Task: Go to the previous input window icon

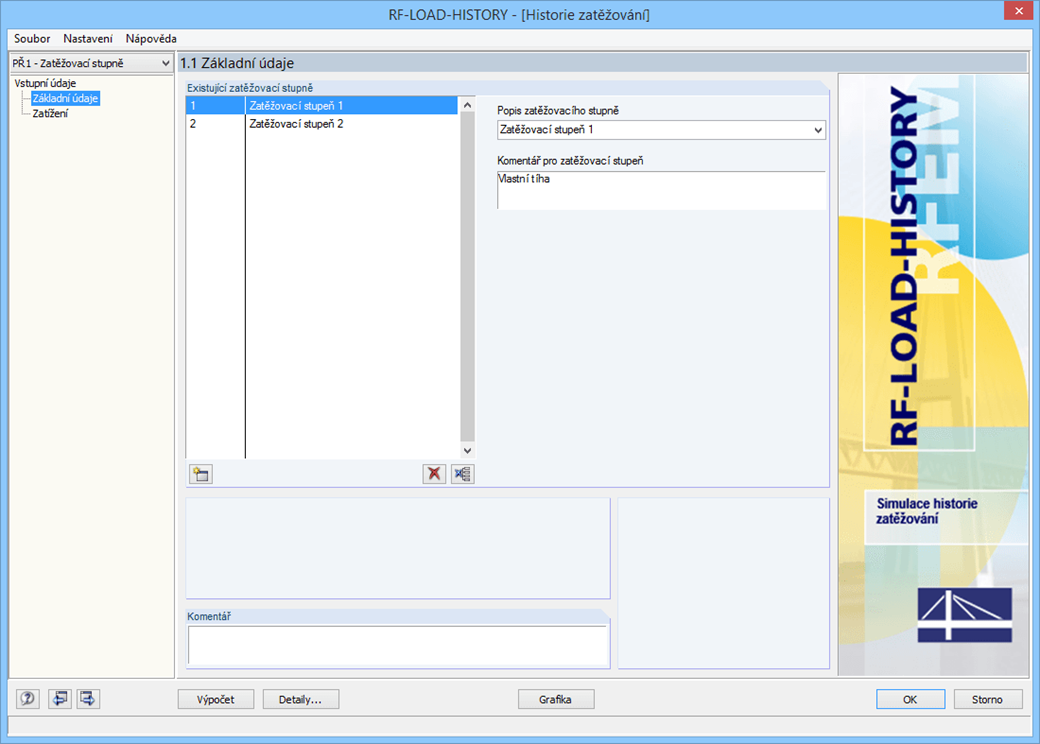Action: 59,699
